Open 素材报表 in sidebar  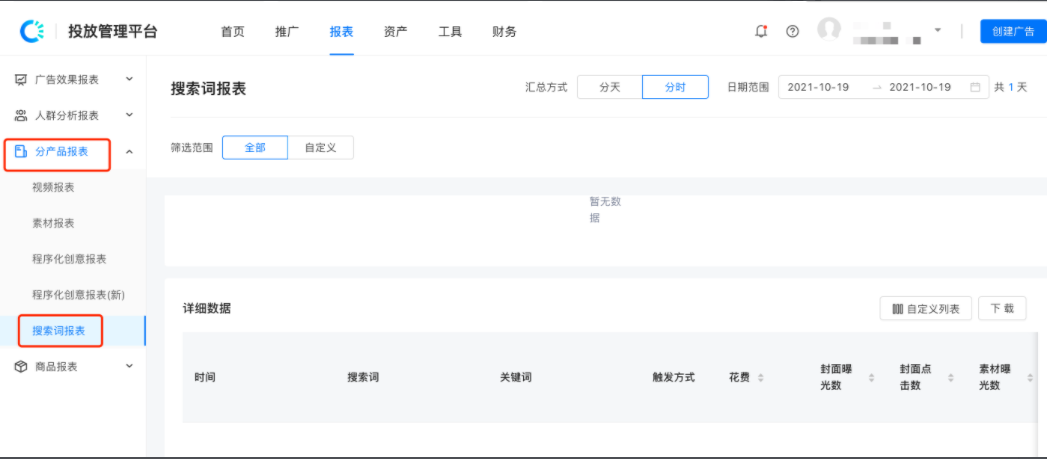[53, 223]
